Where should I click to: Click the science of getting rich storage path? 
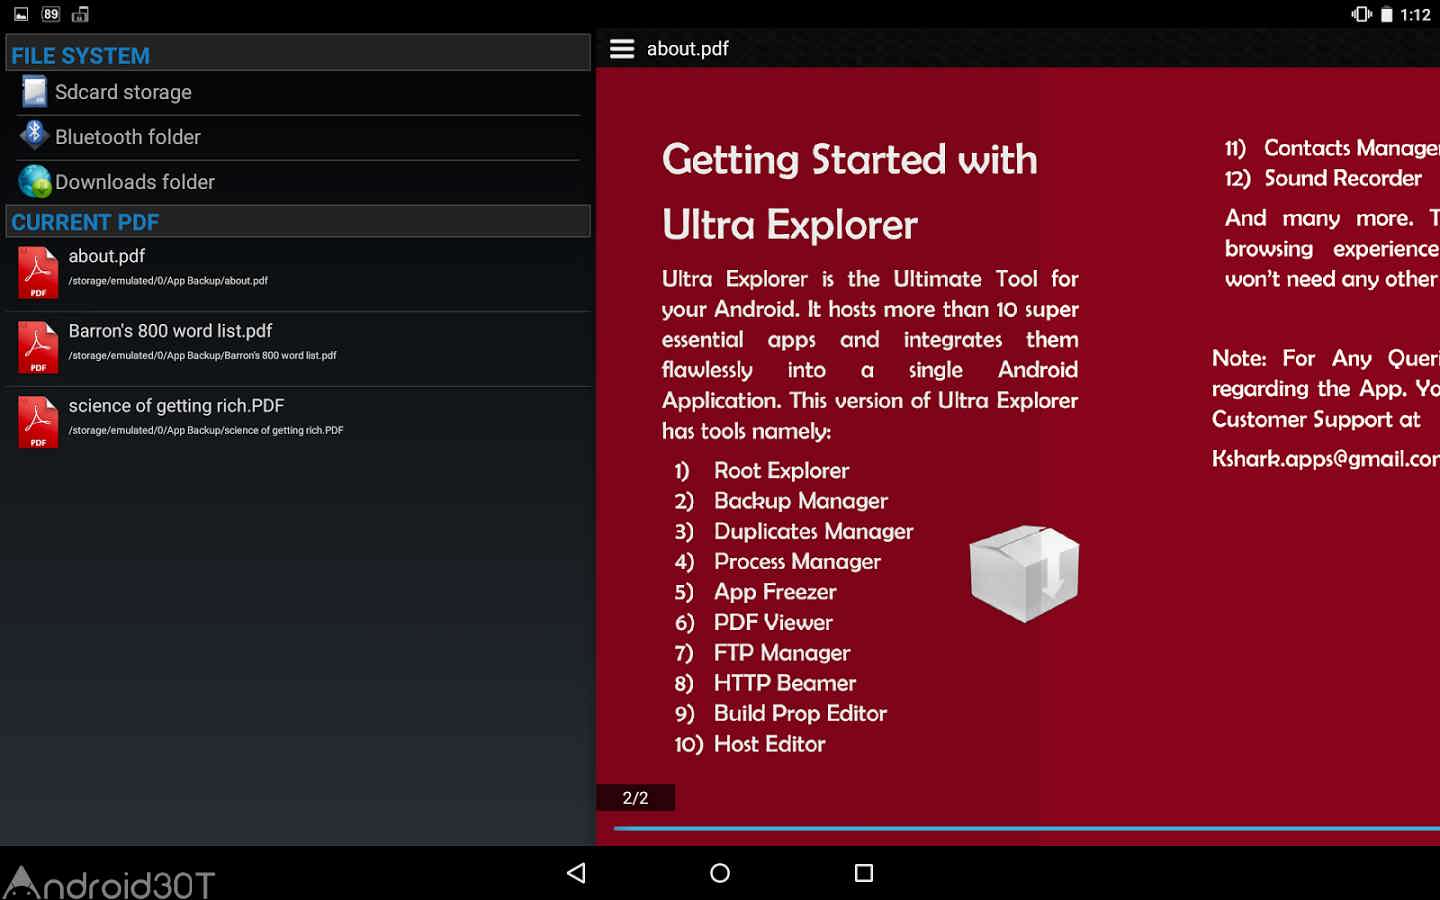(206, 431)
